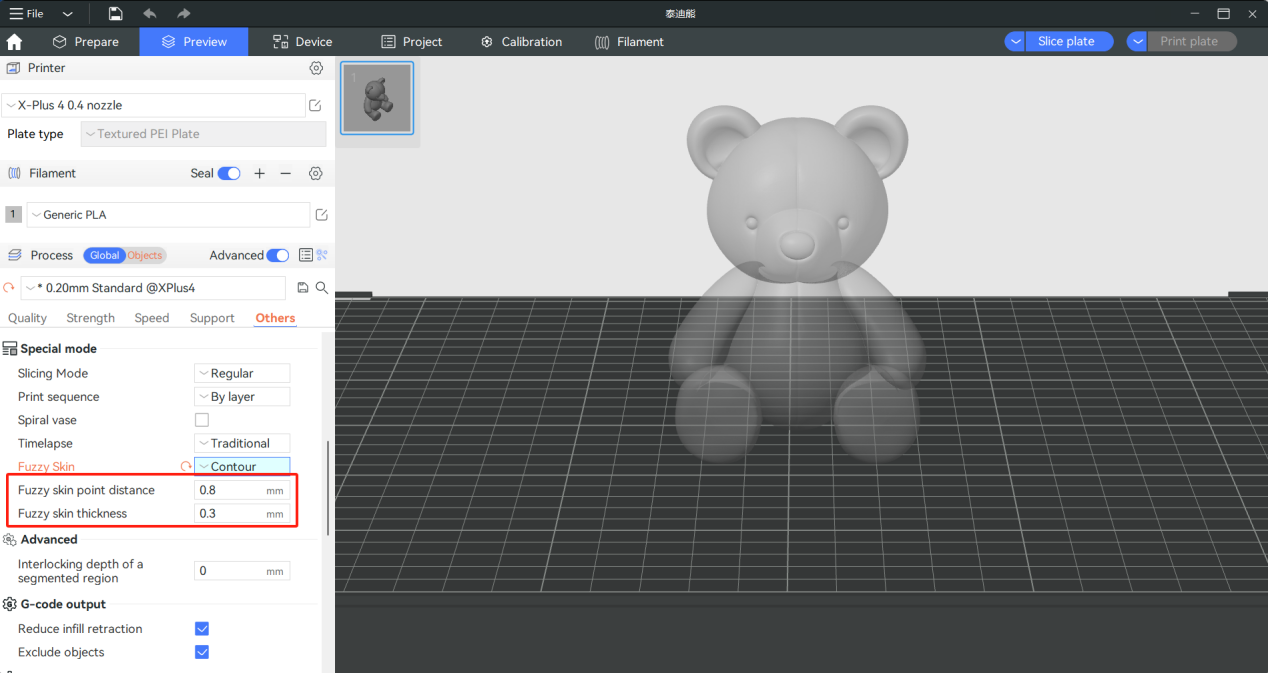Edit the X-Plus 4 nozzle printer preset

point(316,105)
